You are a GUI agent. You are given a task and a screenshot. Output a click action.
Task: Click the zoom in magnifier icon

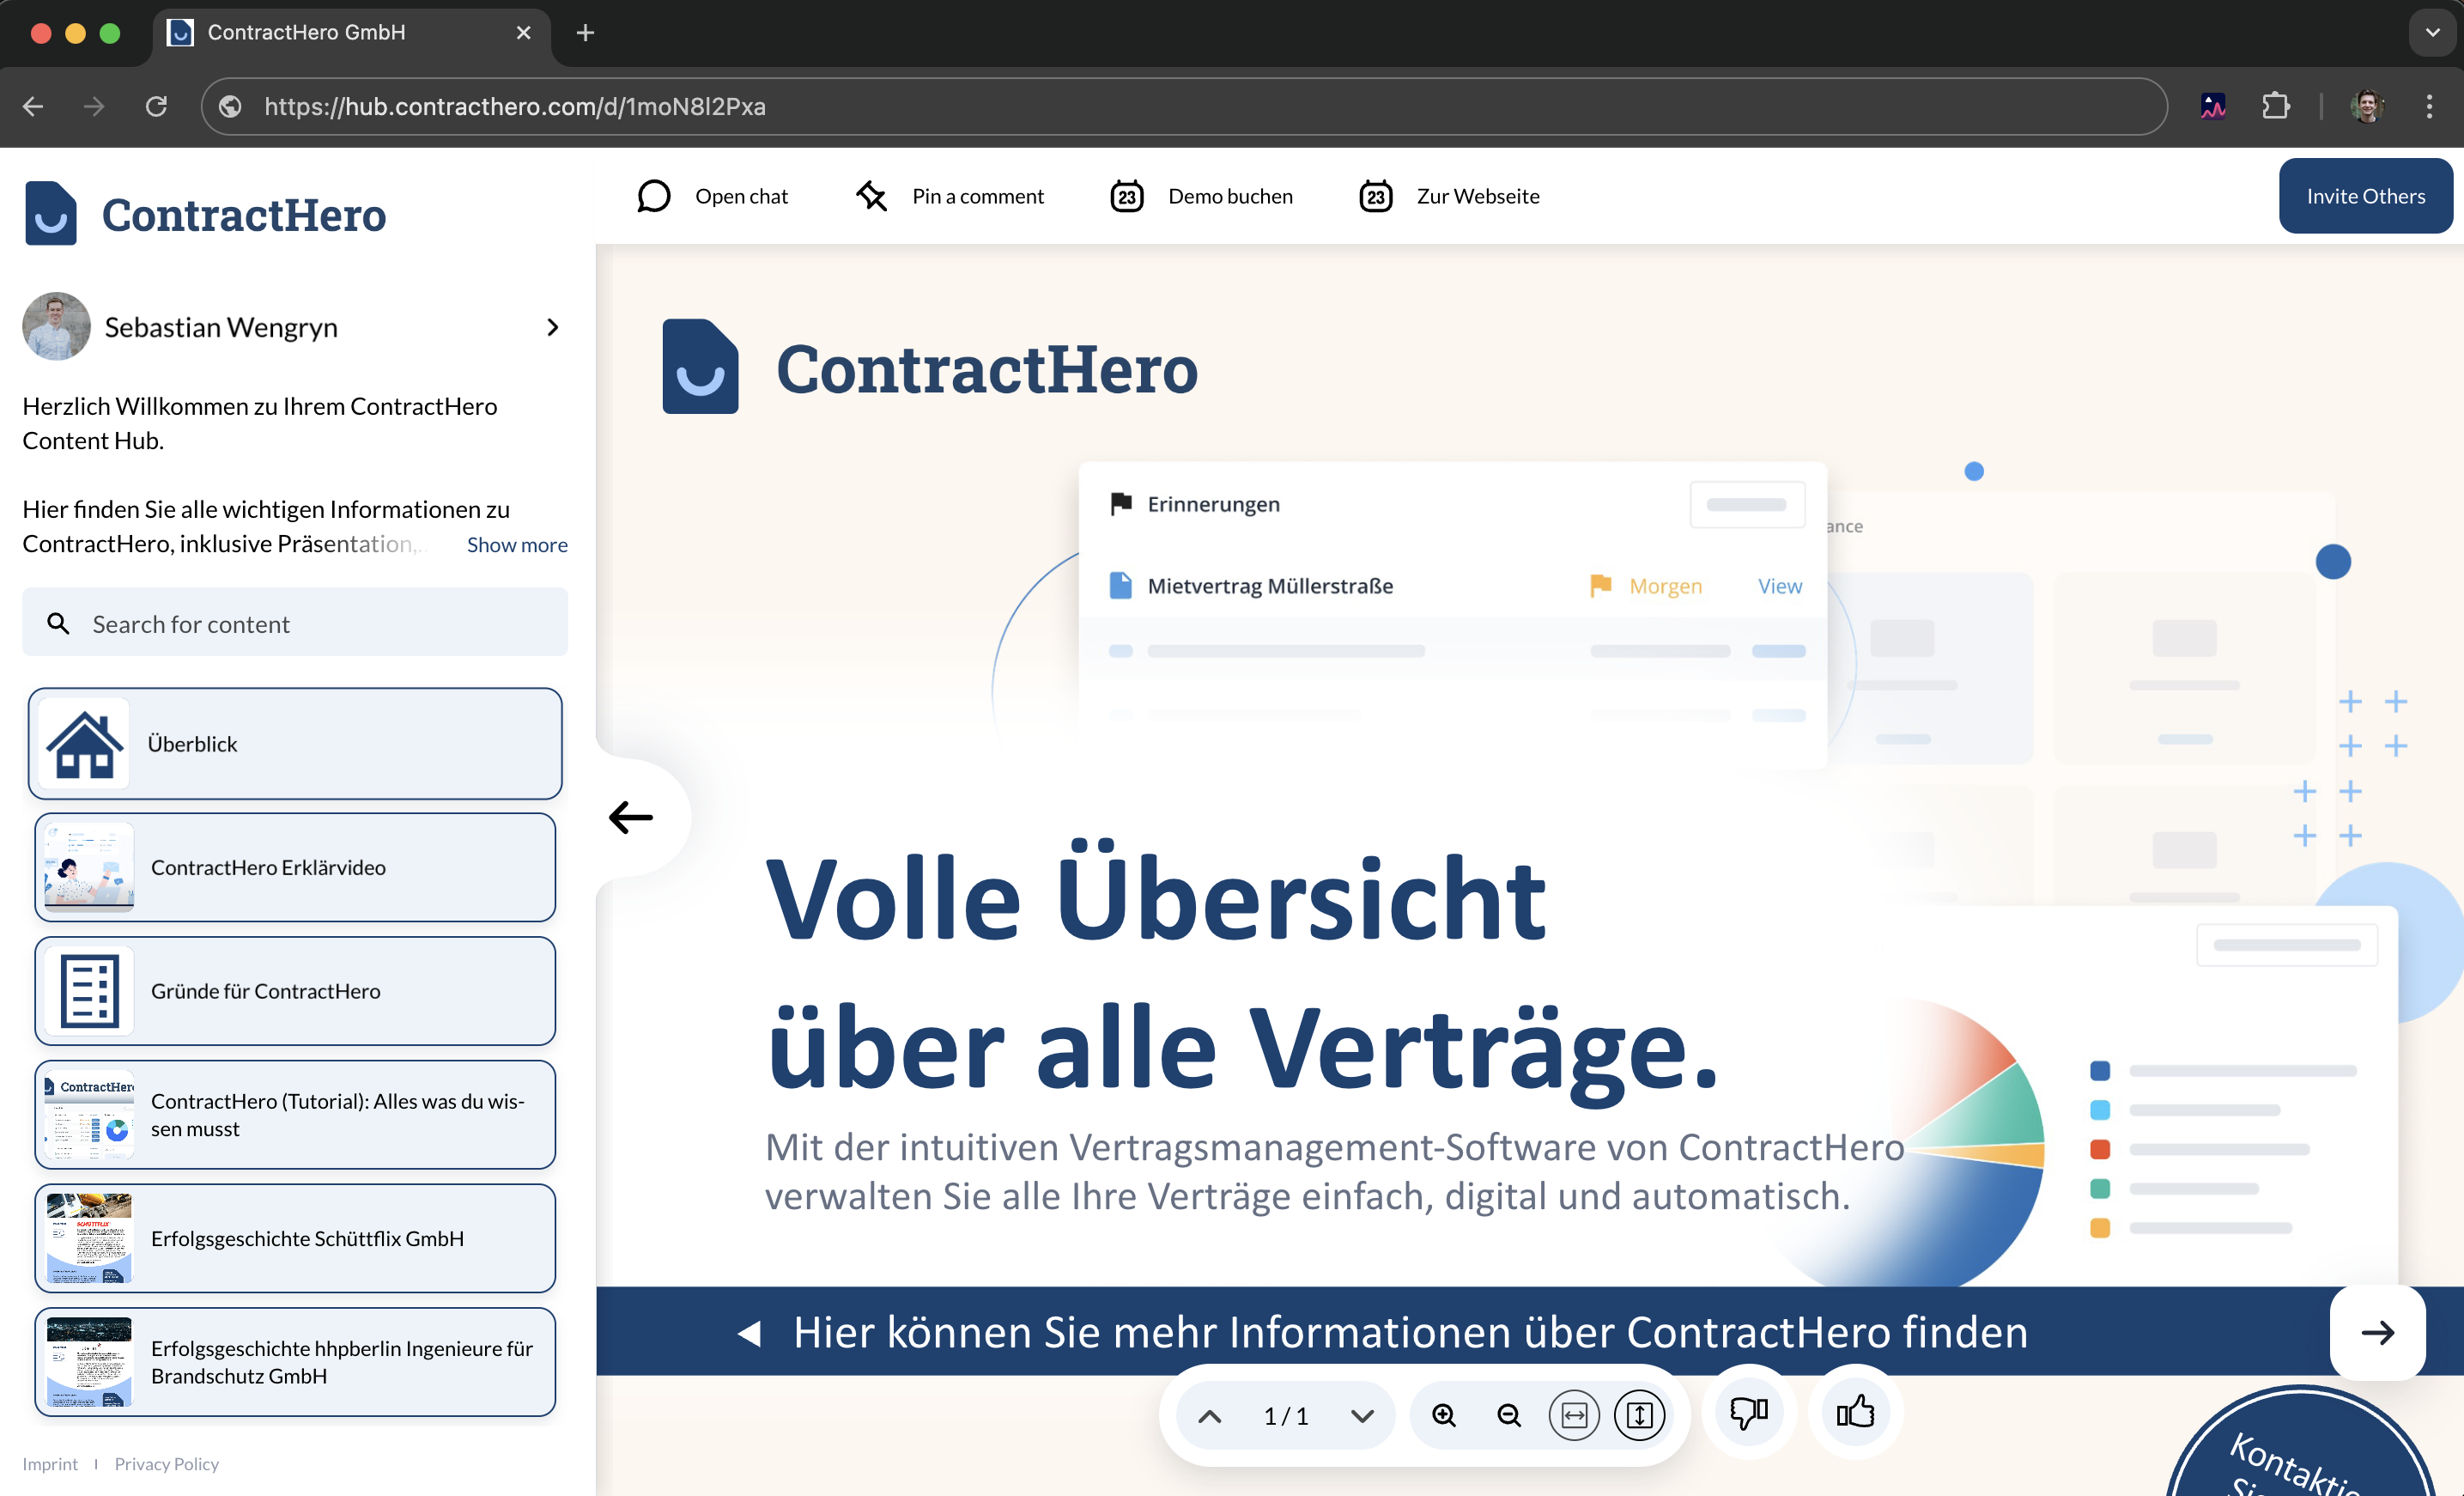pyautogui.click(x=1443, y=1415)
